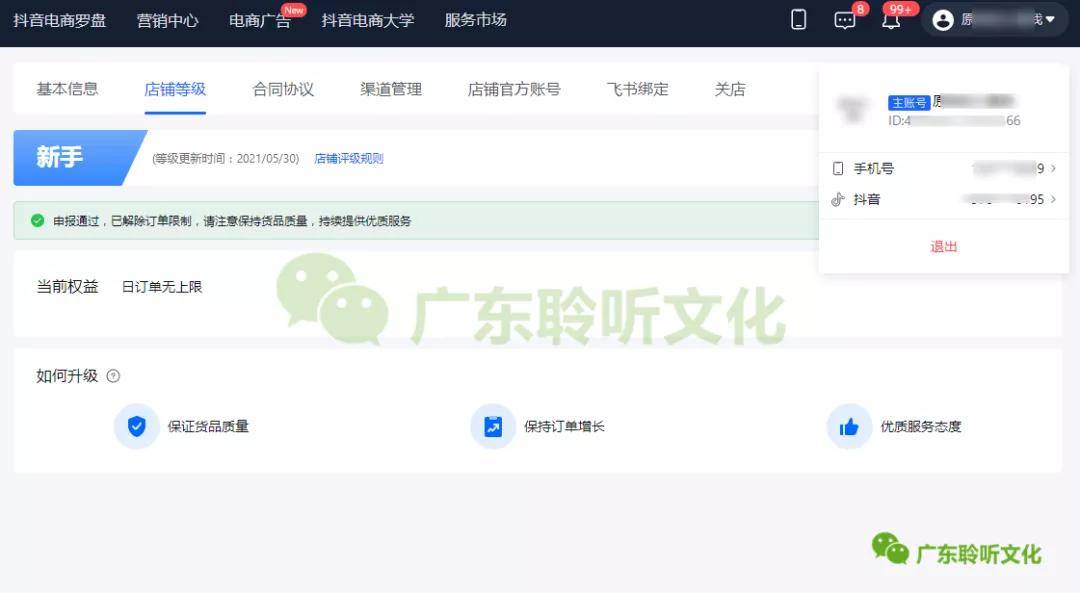Click the chart icon for 保持订单增长
1080x593 pixels.
coord(493,426)
